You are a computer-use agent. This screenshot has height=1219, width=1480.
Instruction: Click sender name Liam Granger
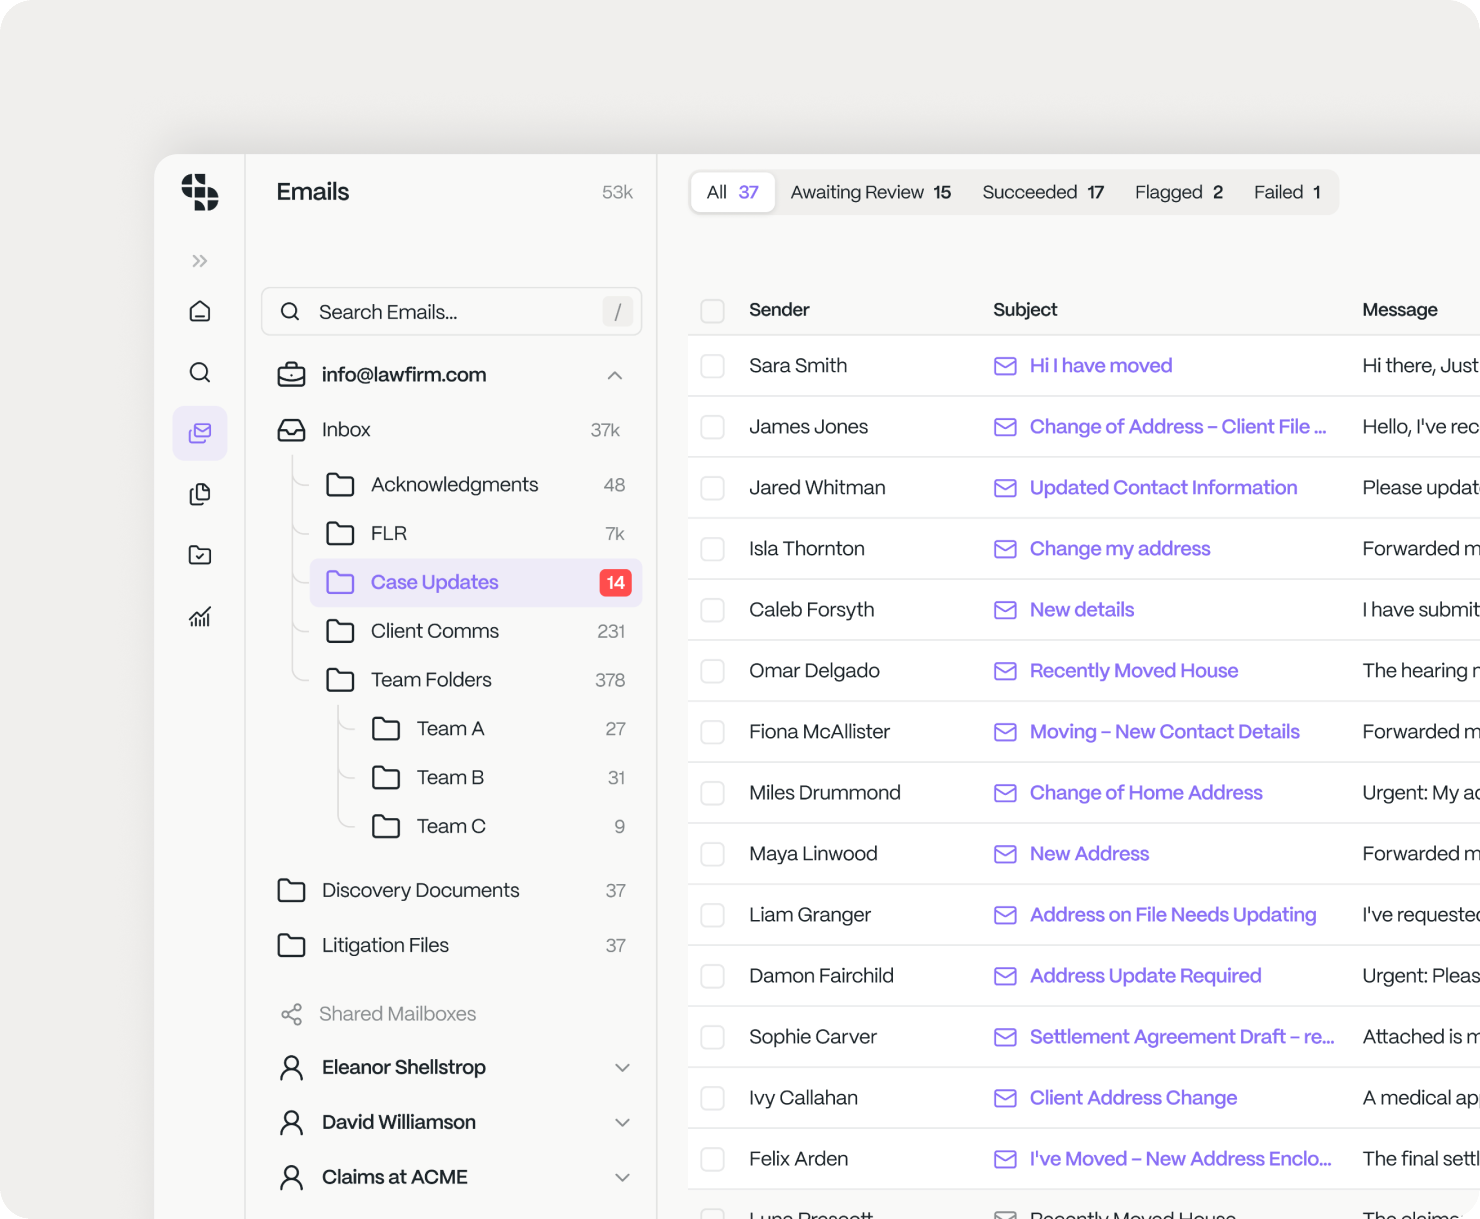[810, 915]
